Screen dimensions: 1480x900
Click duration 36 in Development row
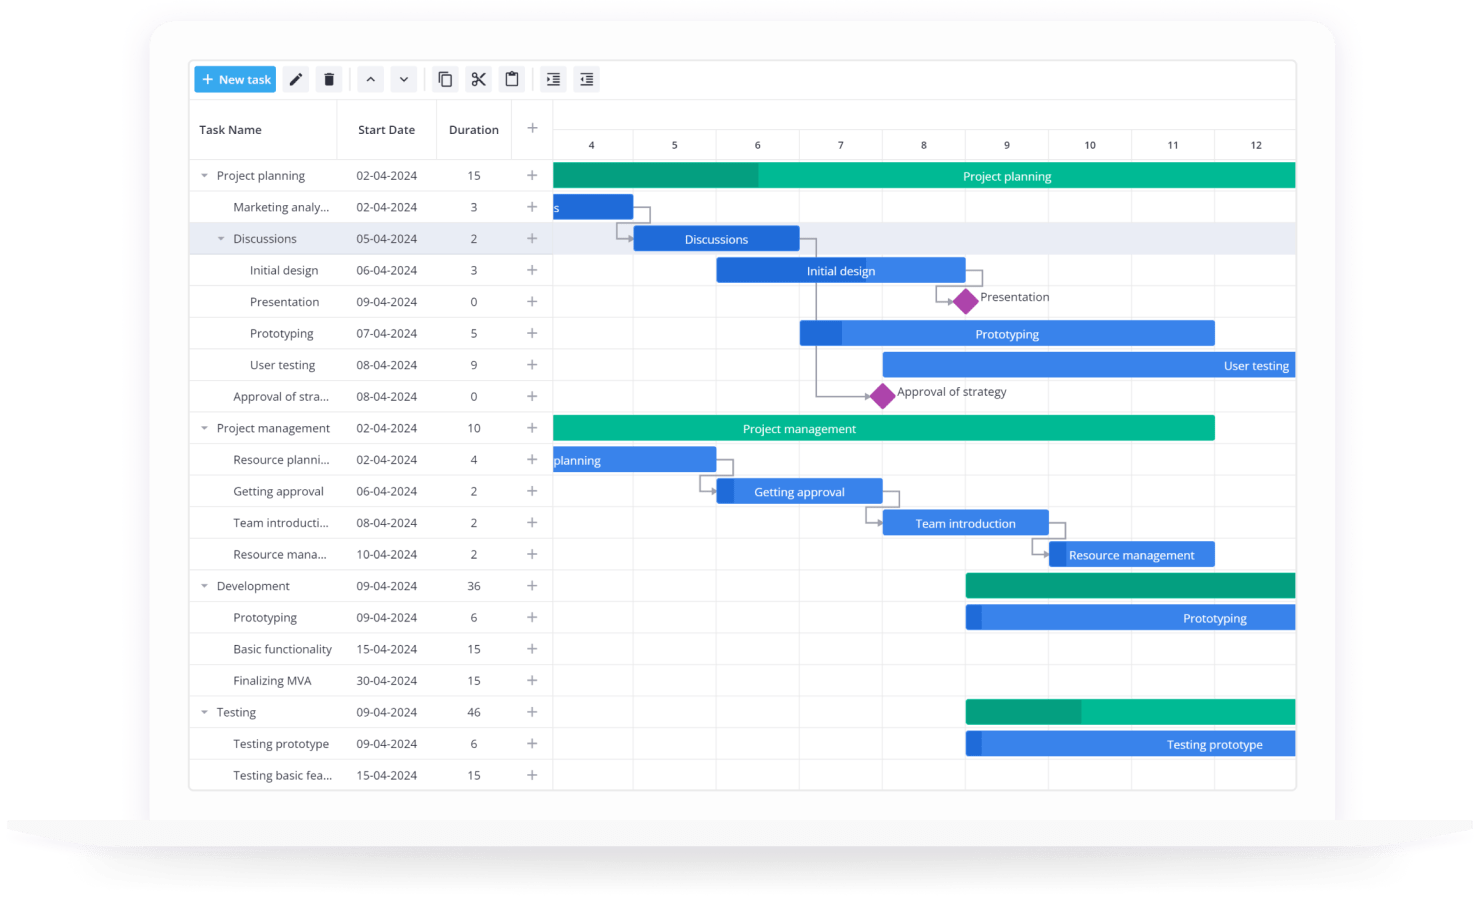[474, 586]
